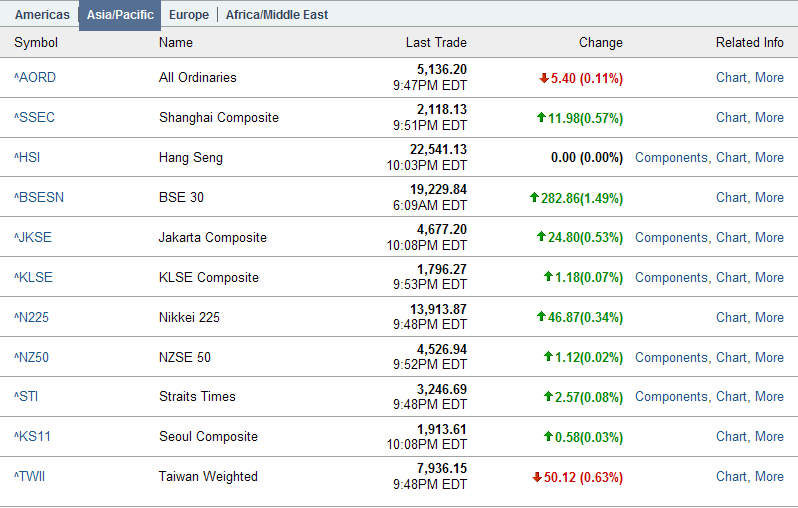
Task: Click the green up arrow for Seoul Composite
Action: [x=548, y=437]
